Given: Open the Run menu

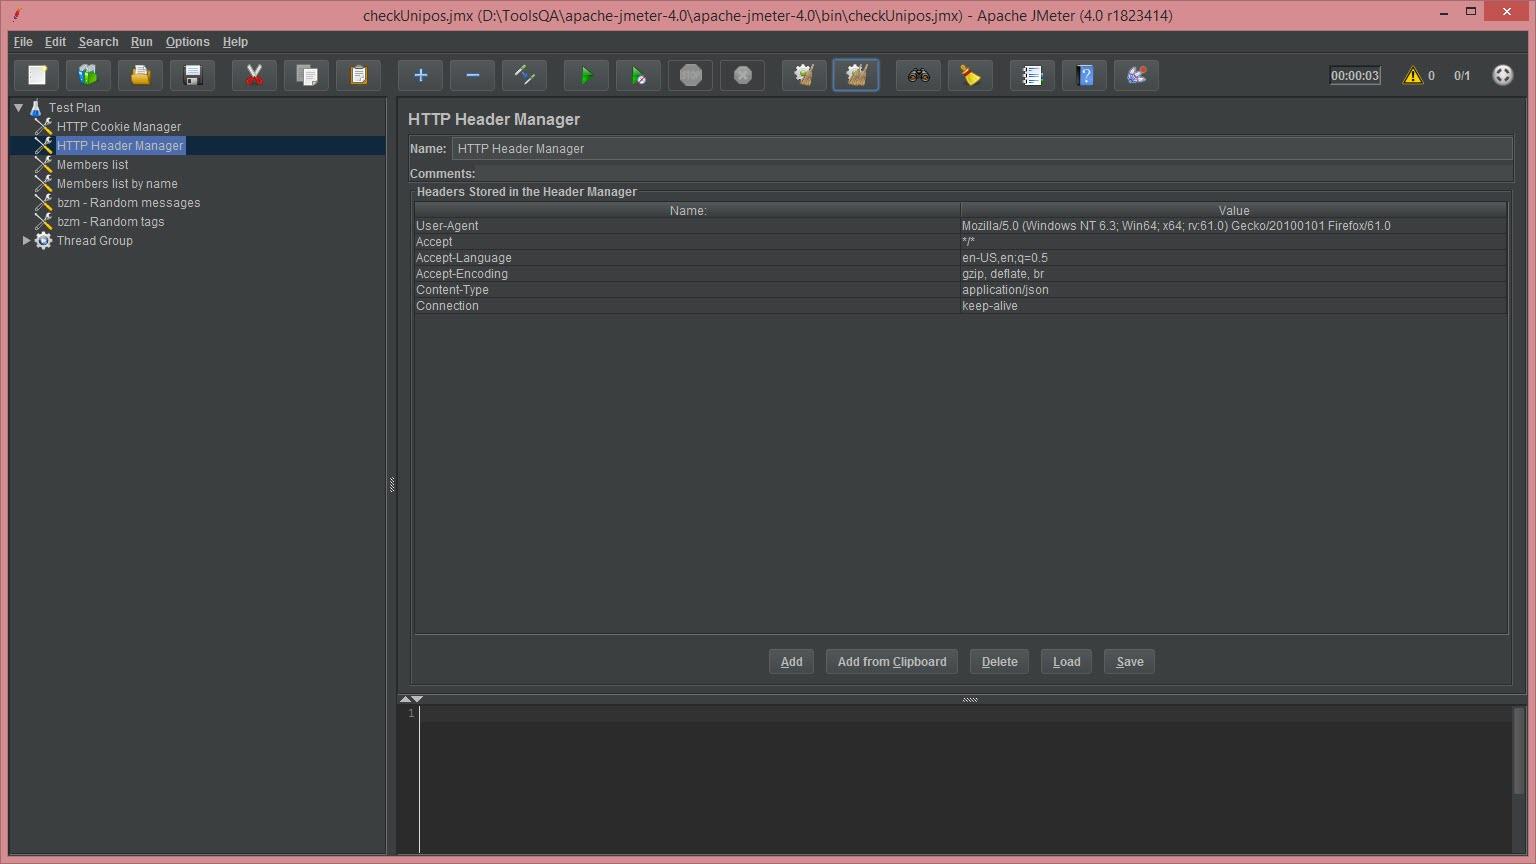Looking at the screenshot, I should pyautogui.click(x=141, y=42).
